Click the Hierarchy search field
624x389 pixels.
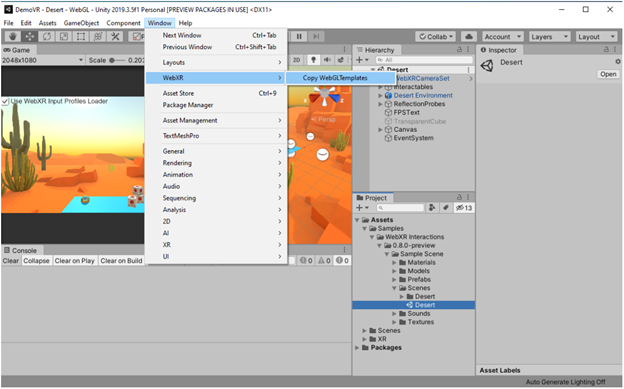(424, 60)
